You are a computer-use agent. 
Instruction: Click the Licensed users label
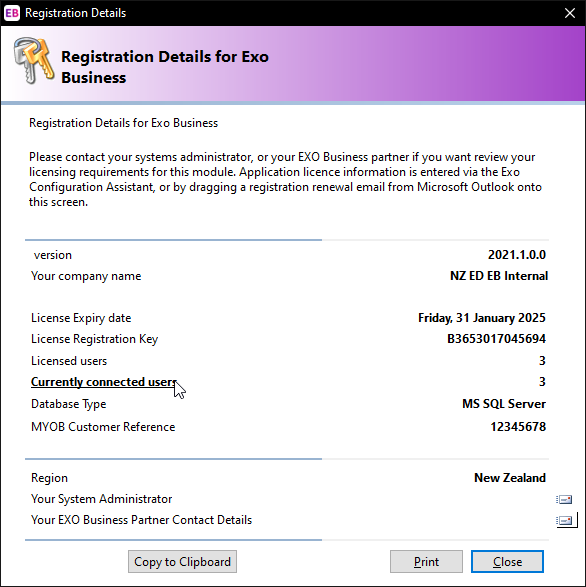point(69,361)
